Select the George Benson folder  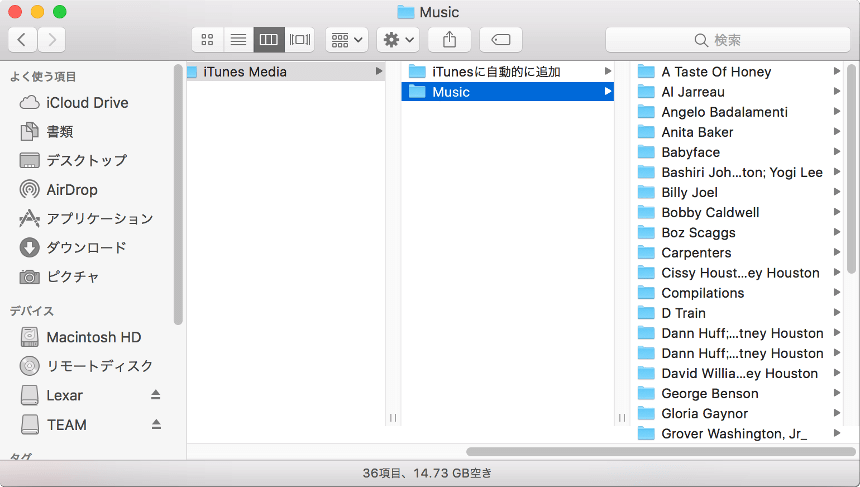point(711,393)
